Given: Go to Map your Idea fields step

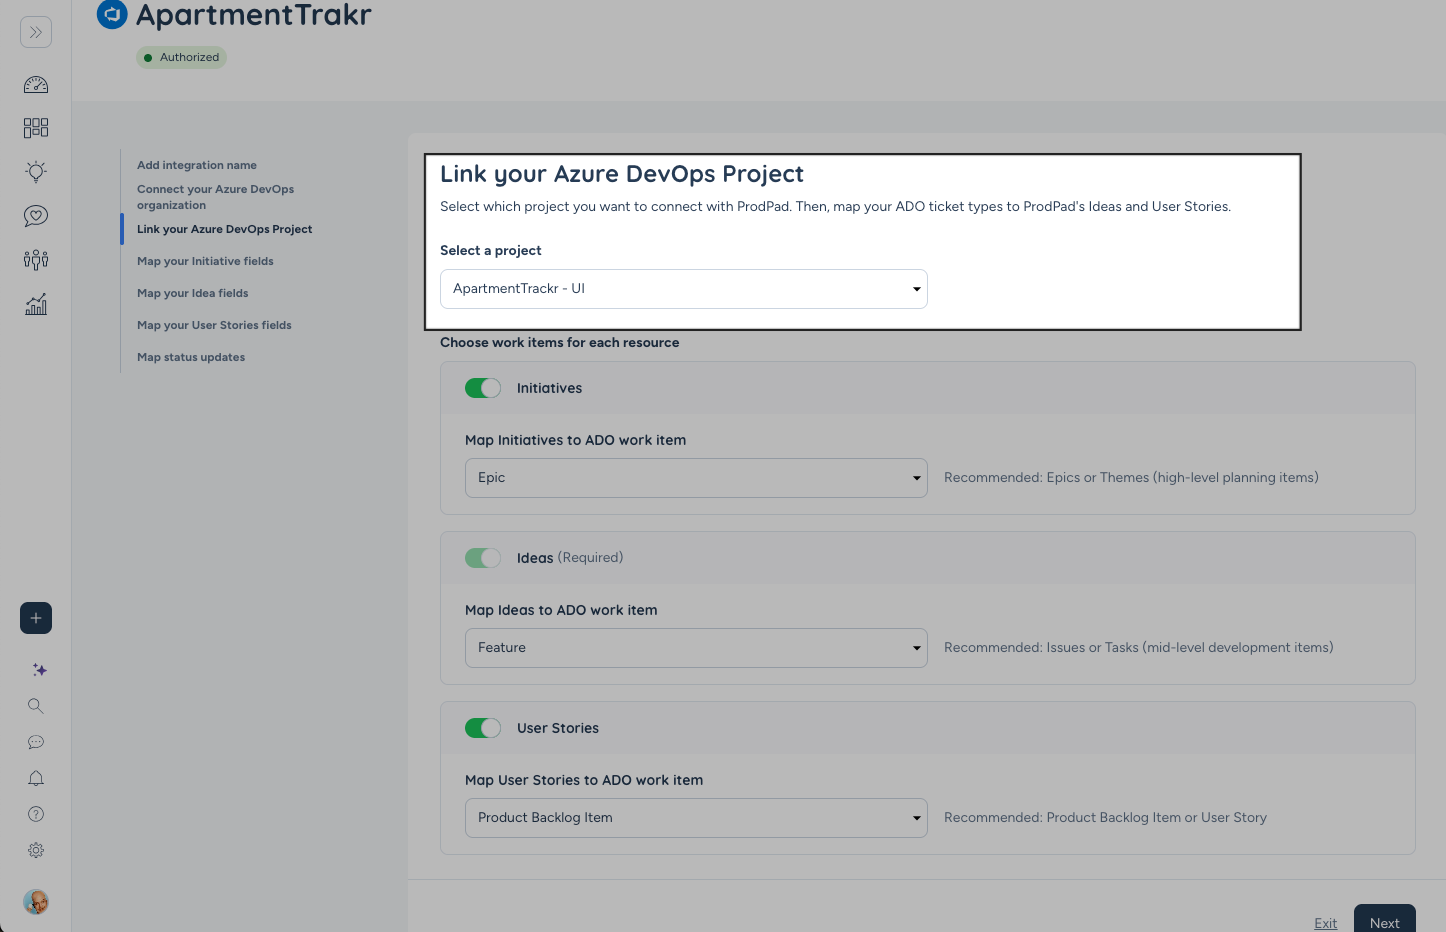Looking at the screenshot, I should coord(193,293).
